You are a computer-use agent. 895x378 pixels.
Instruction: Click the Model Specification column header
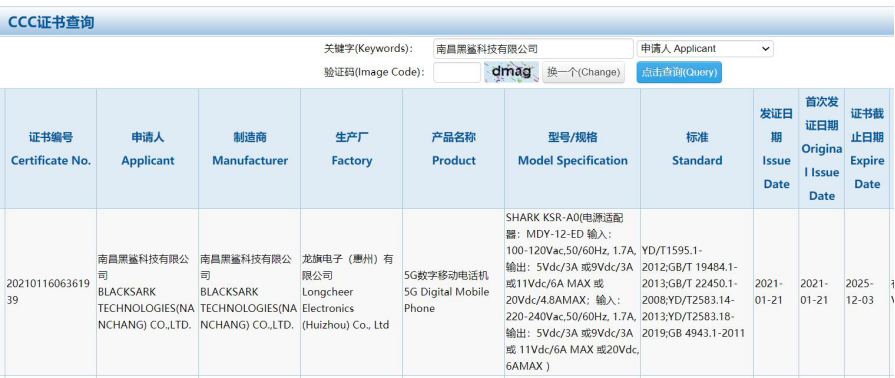point(573,149)
